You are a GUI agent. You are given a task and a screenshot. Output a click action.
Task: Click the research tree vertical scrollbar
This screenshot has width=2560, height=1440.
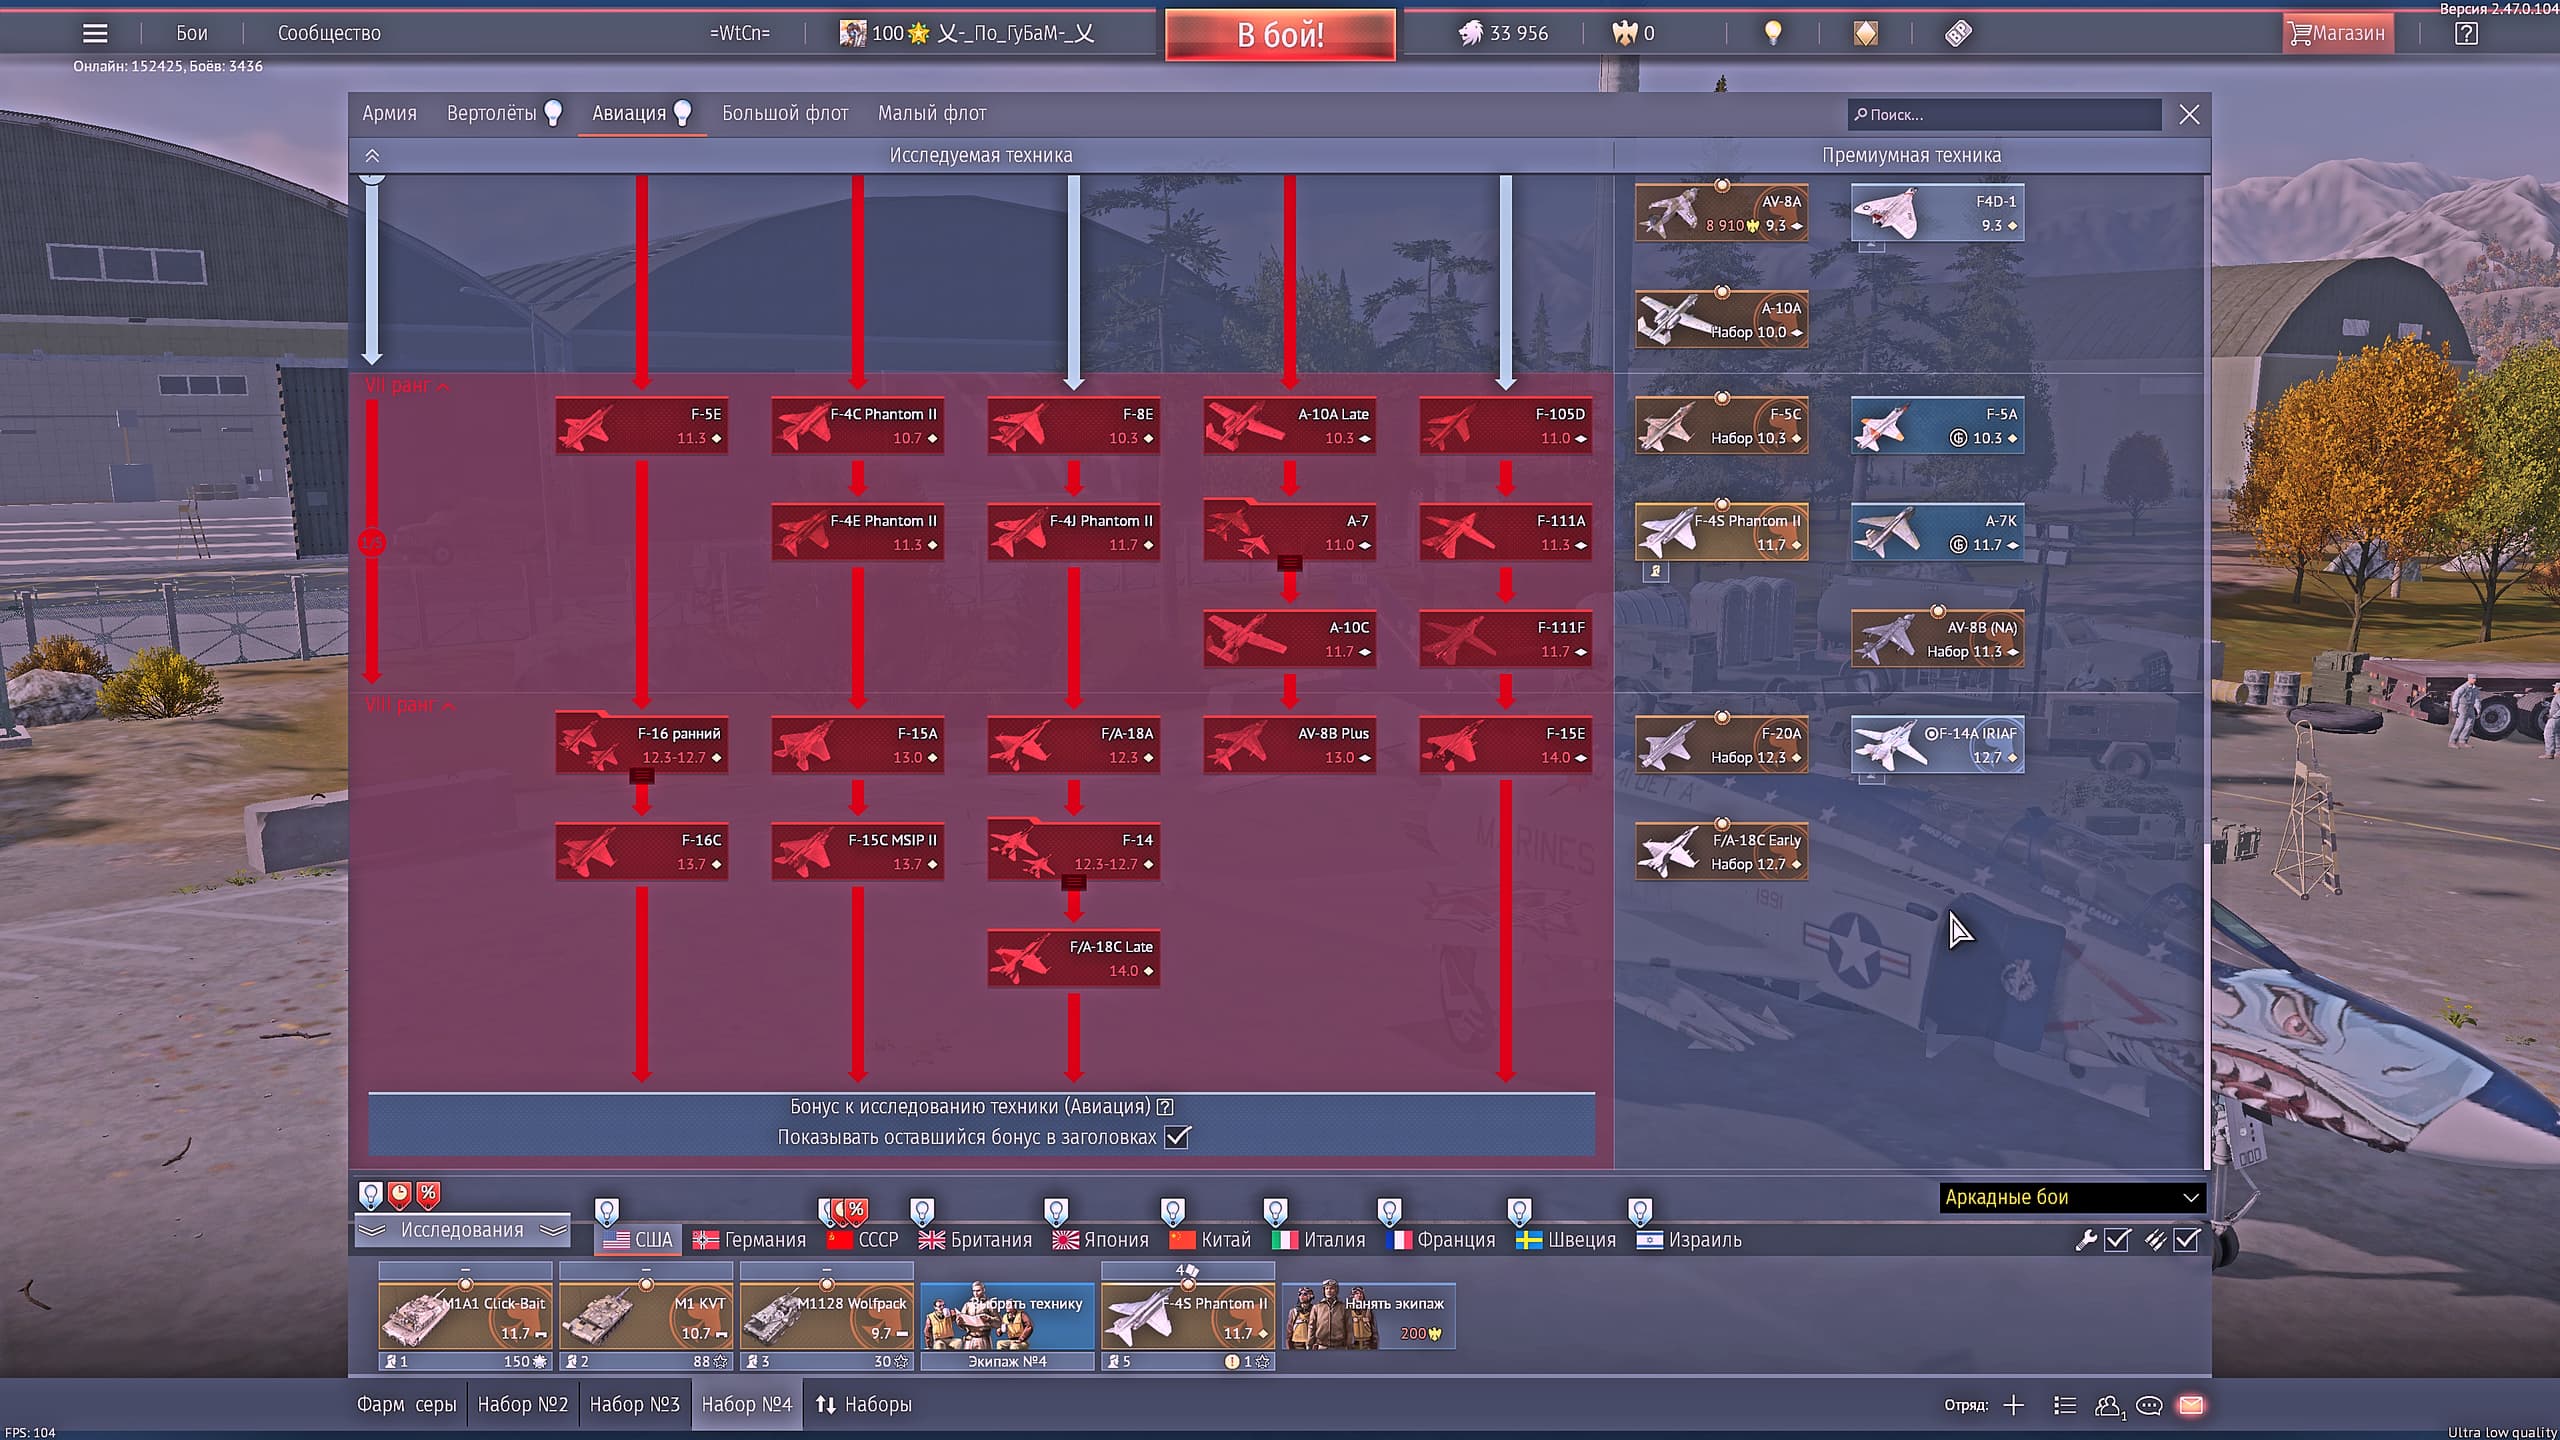tap(2206, 1005)
